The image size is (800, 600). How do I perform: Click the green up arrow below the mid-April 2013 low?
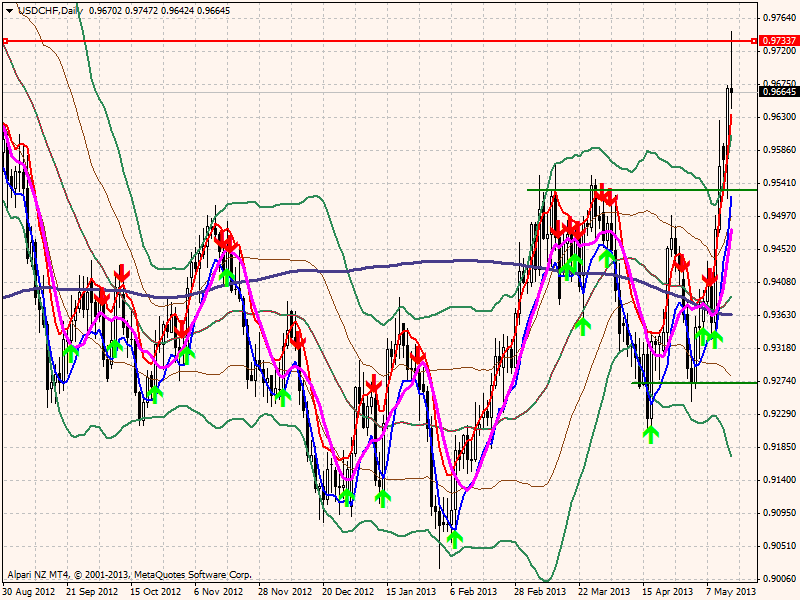tap(650, 435)
